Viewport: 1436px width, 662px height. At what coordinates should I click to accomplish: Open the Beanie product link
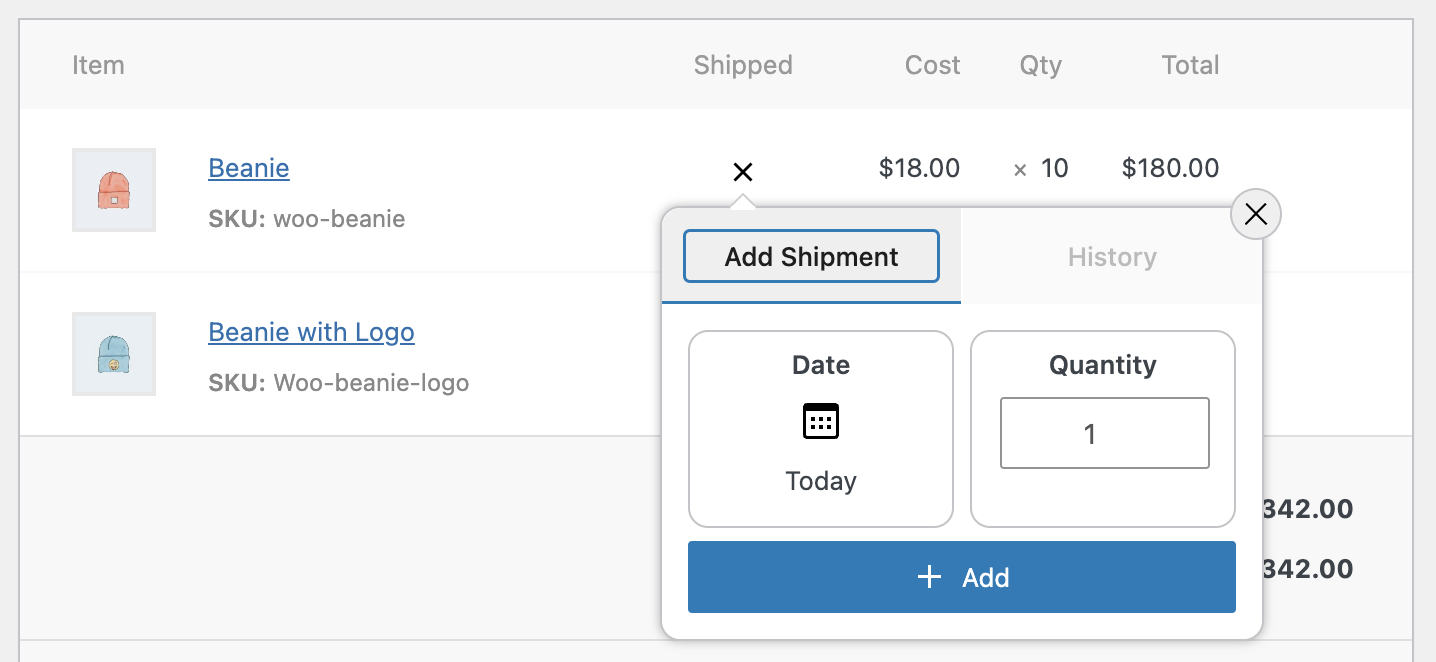click(249, 168)
